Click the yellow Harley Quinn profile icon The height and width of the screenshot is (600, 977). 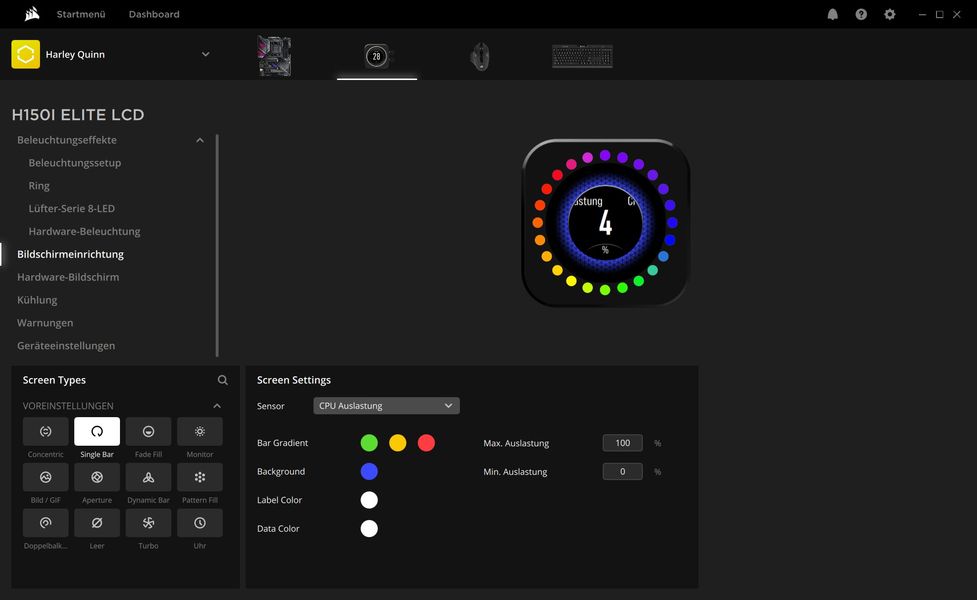point(26,54)
